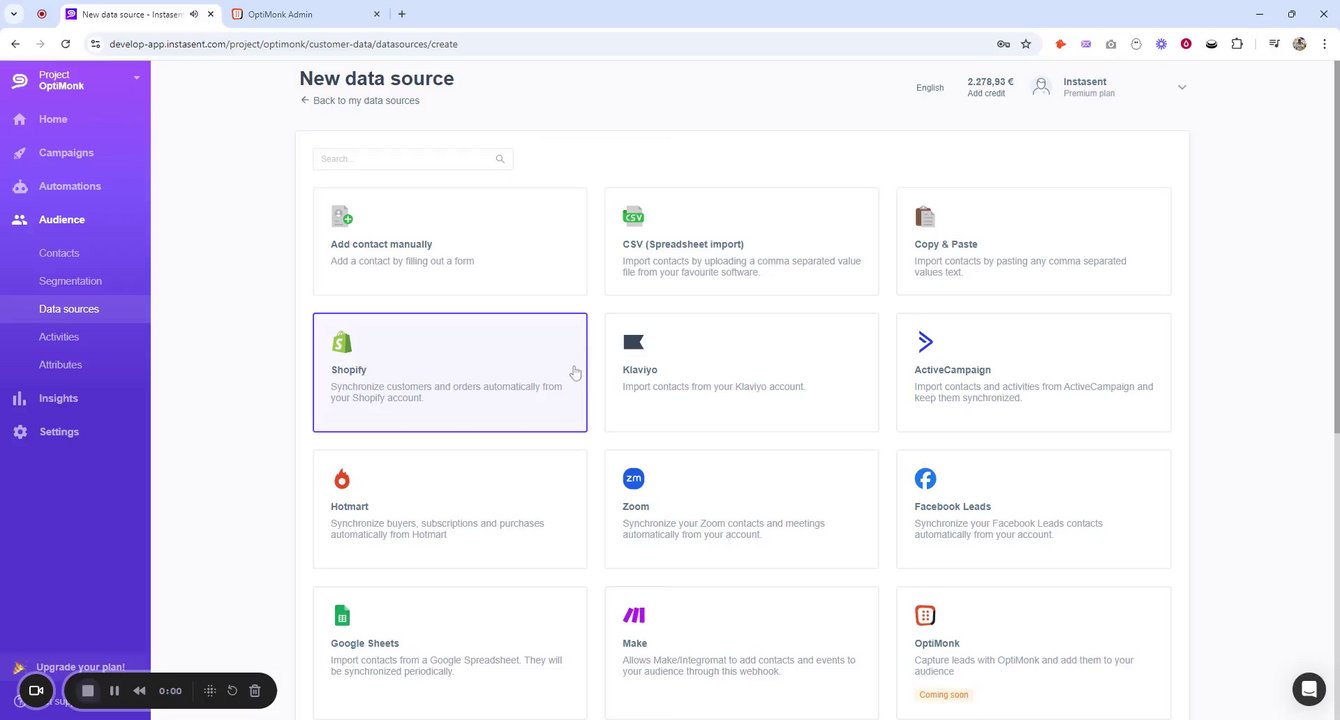The image size is (1340, 720).
Task: Open Campaigns in the sidebar
Action: point(66,153)
